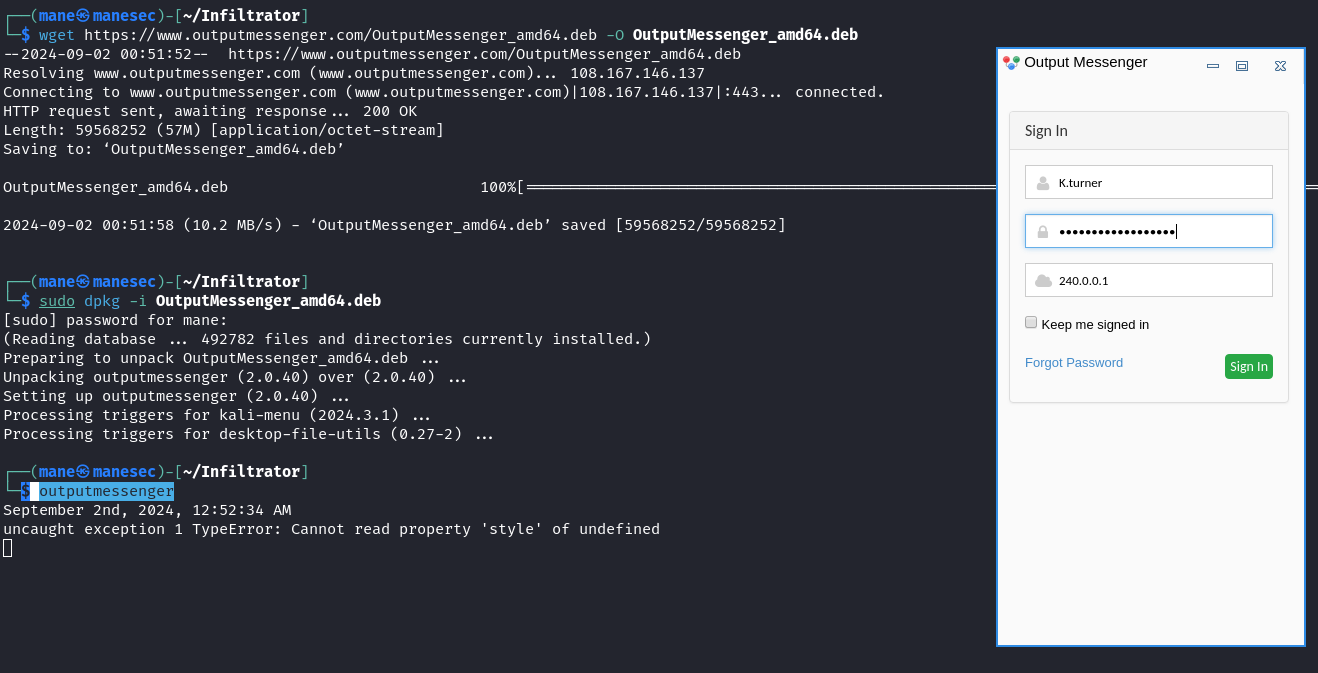Click the lock icon in password field
The height and width of the screenshot is (673, 1318).
click(1043, 232)
